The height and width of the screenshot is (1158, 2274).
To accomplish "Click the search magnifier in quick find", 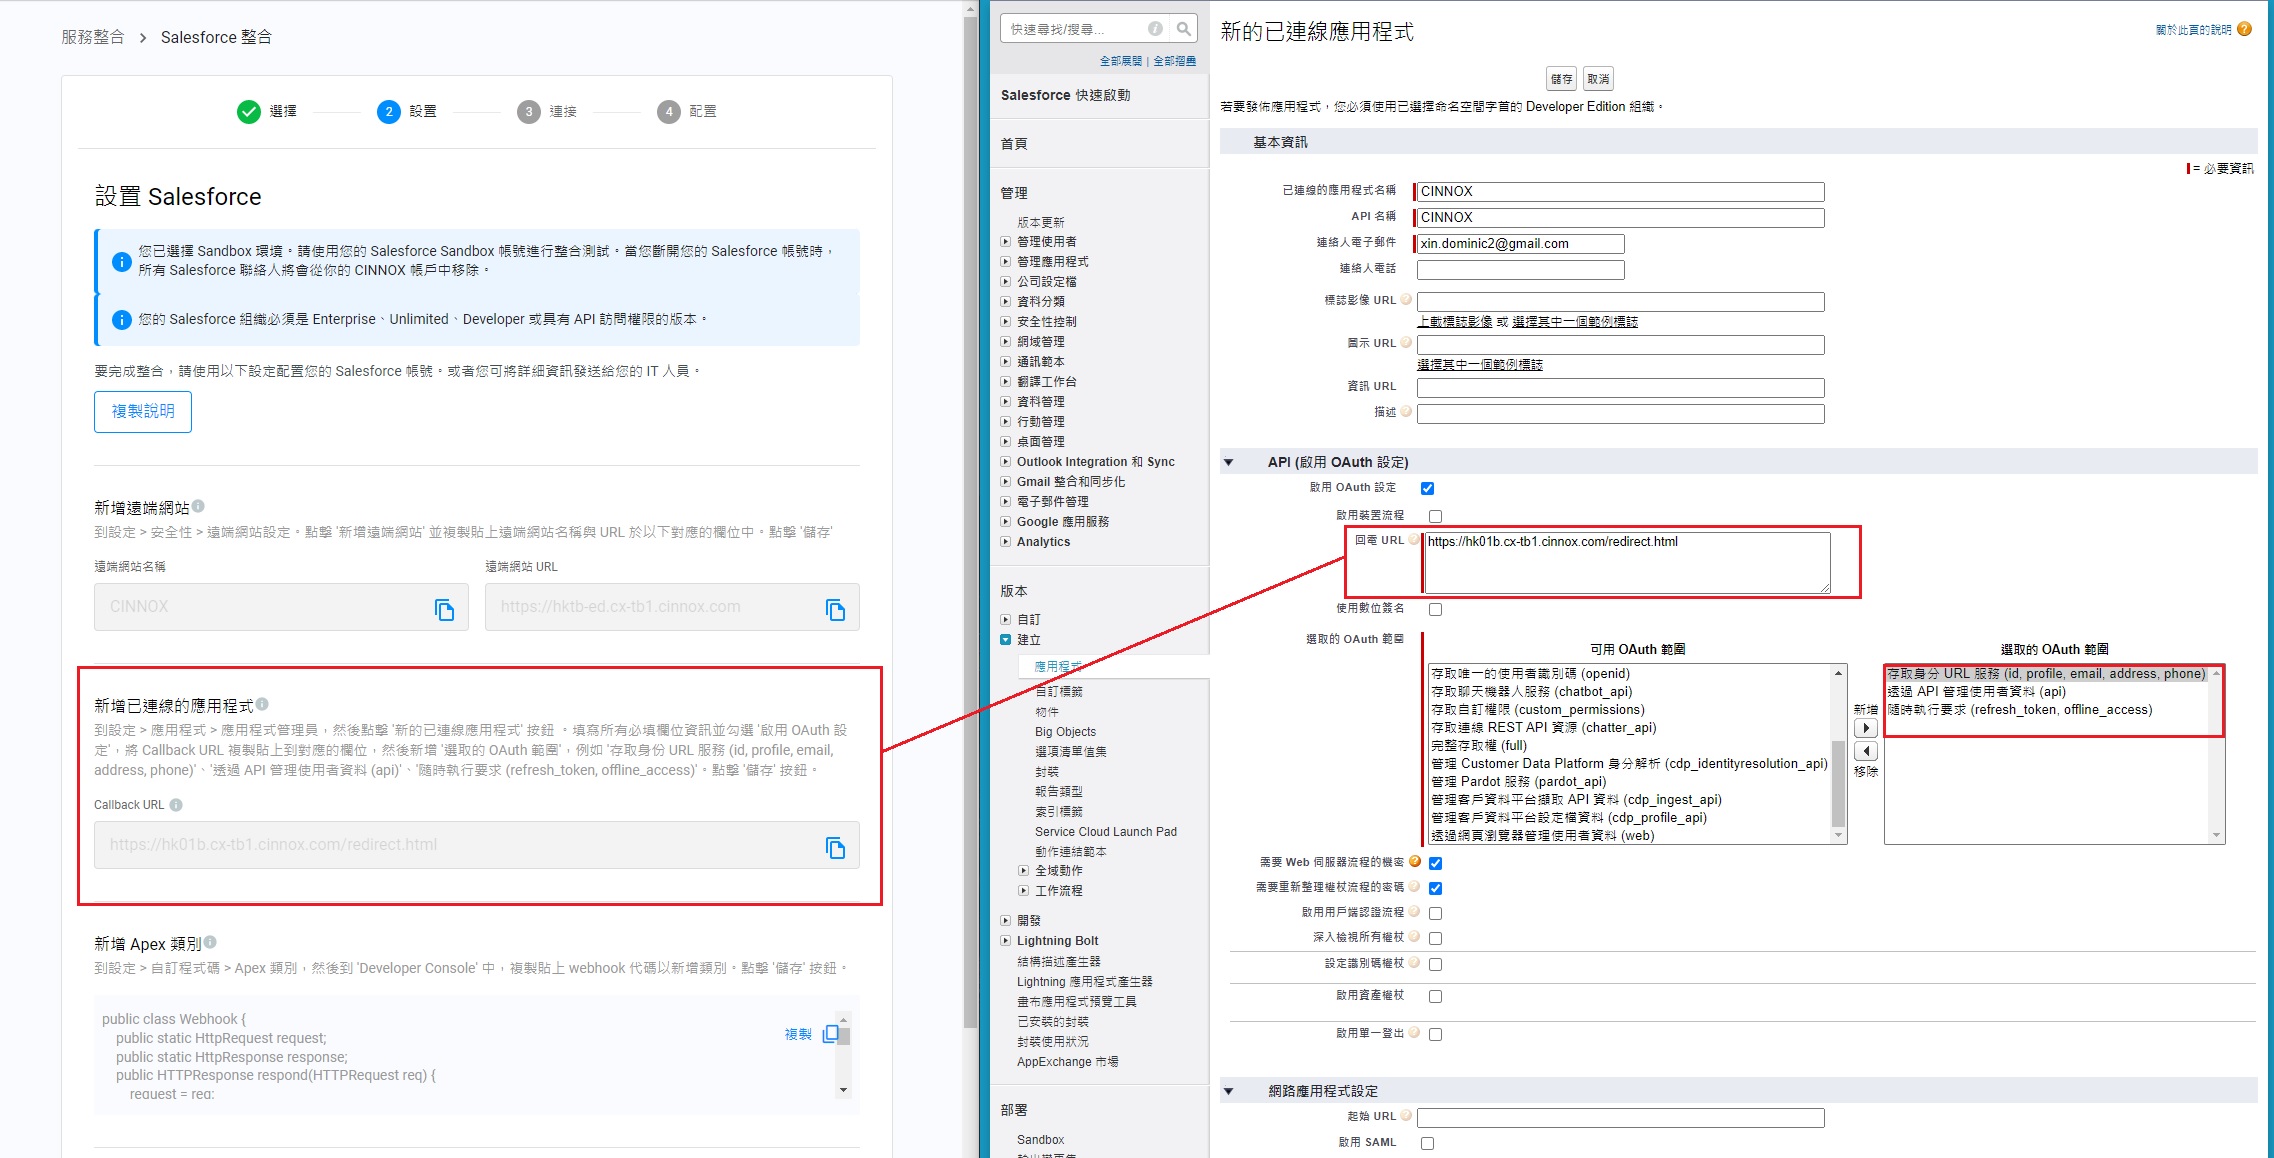I will coord(1183,29).
